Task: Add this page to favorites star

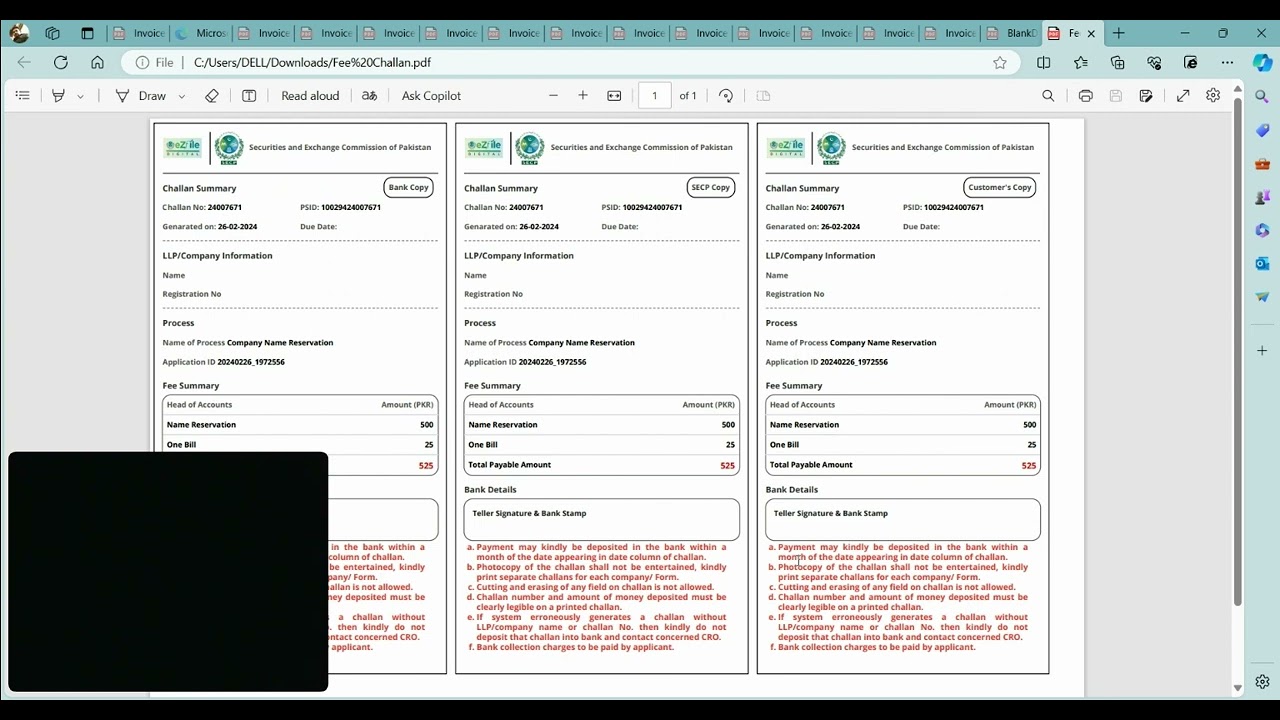Action: pos(1000,62)
